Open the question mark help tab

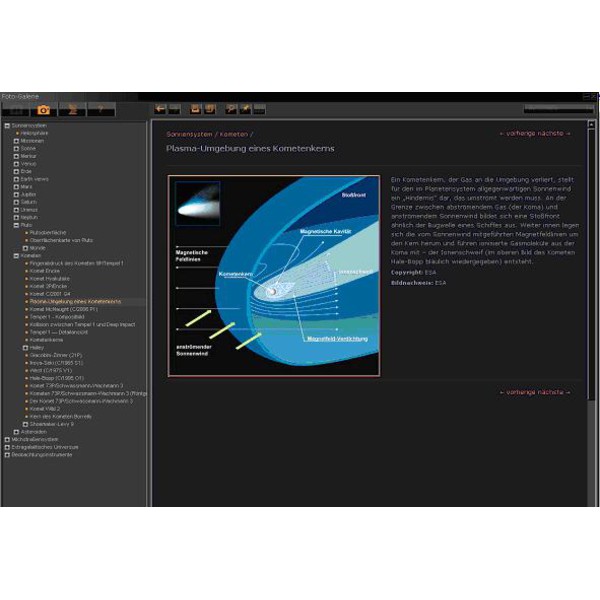click(101, 110)
